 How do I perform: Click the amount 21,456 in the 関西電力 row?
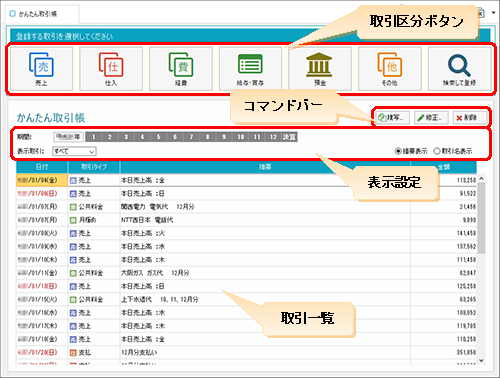tap(468, 207)
